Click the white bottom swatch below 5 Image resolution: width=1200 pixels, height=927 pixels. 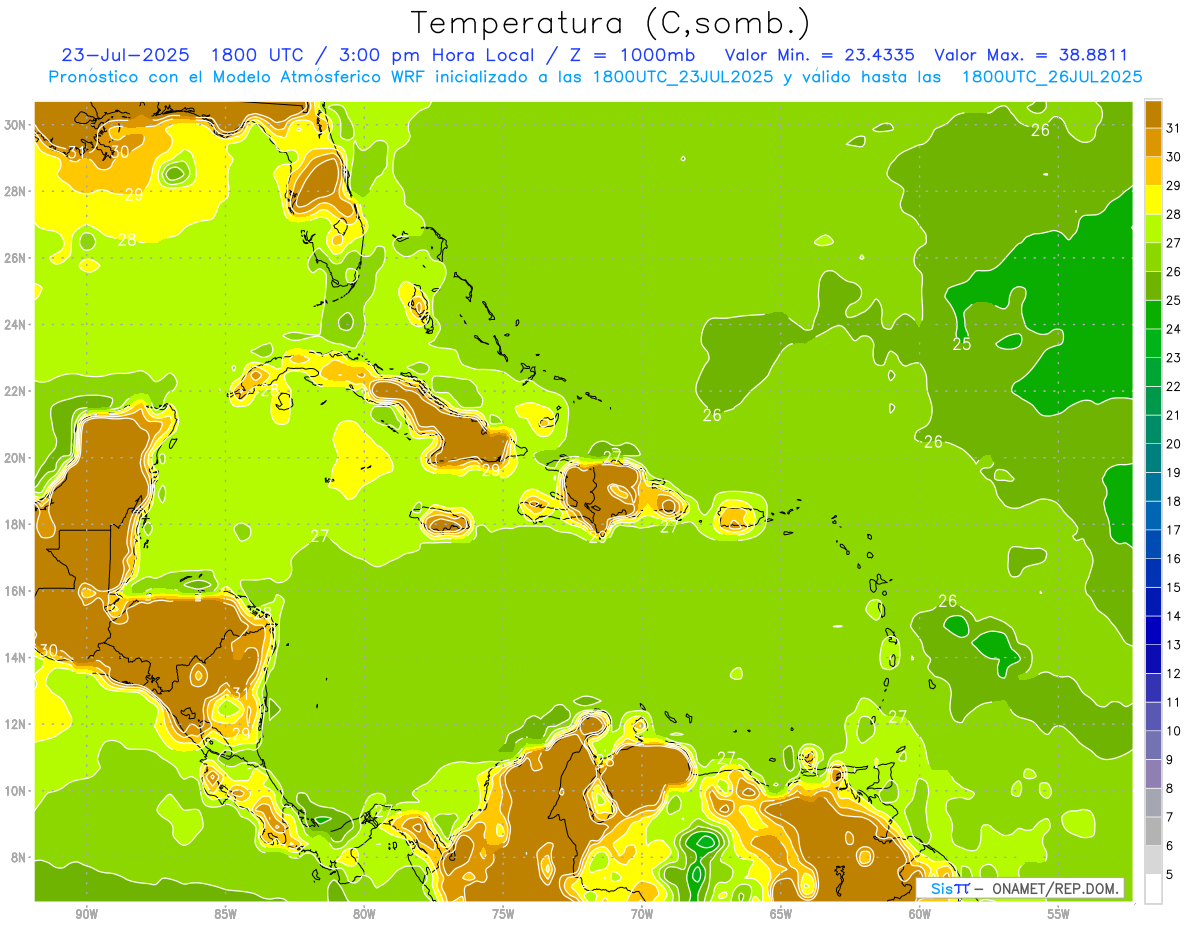(x=1153, y=889)
